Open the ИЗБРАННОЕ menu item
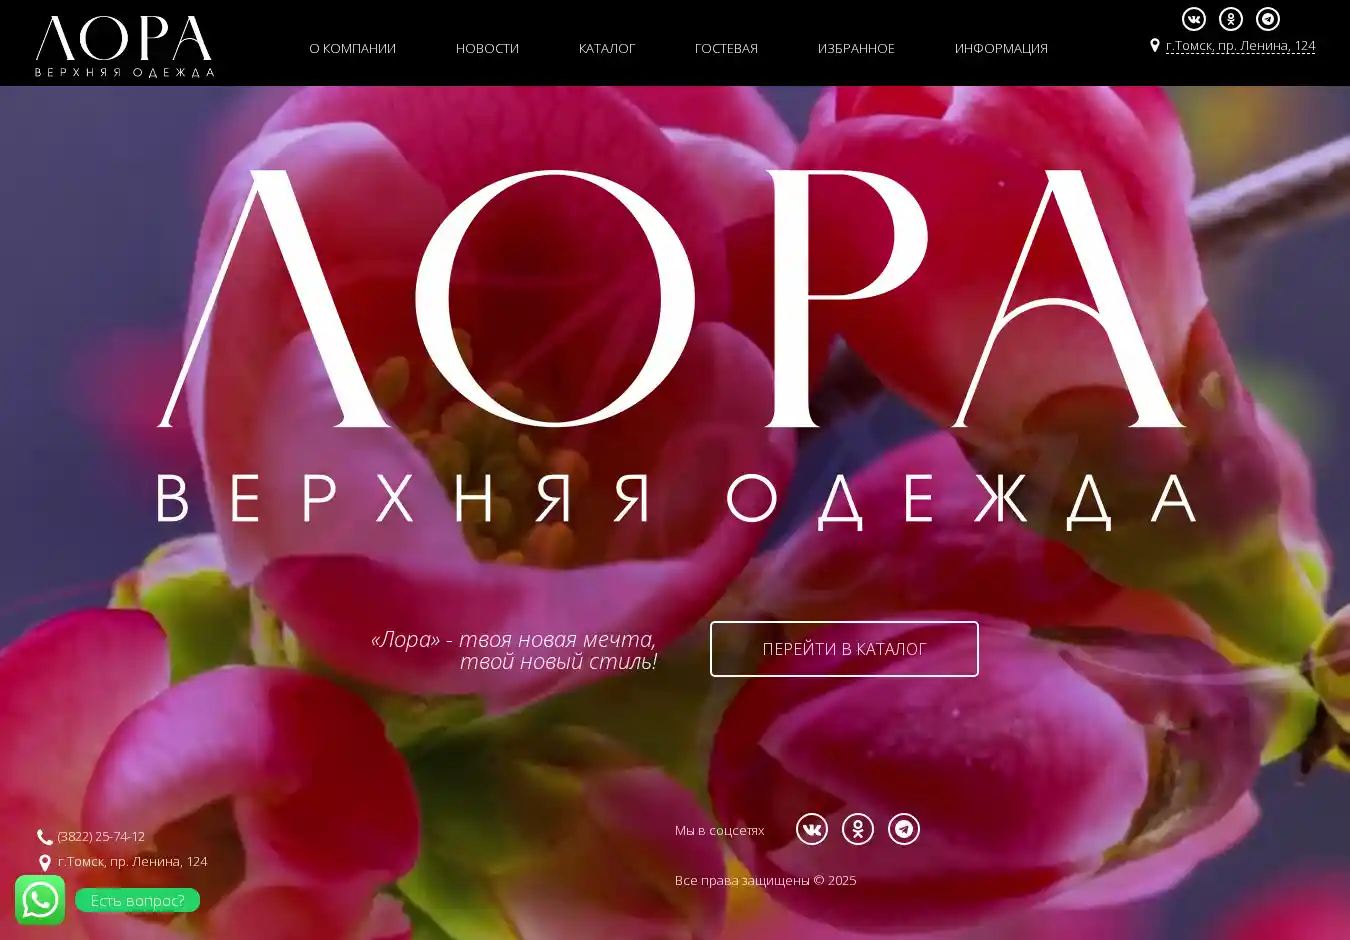 click(856, 48)
